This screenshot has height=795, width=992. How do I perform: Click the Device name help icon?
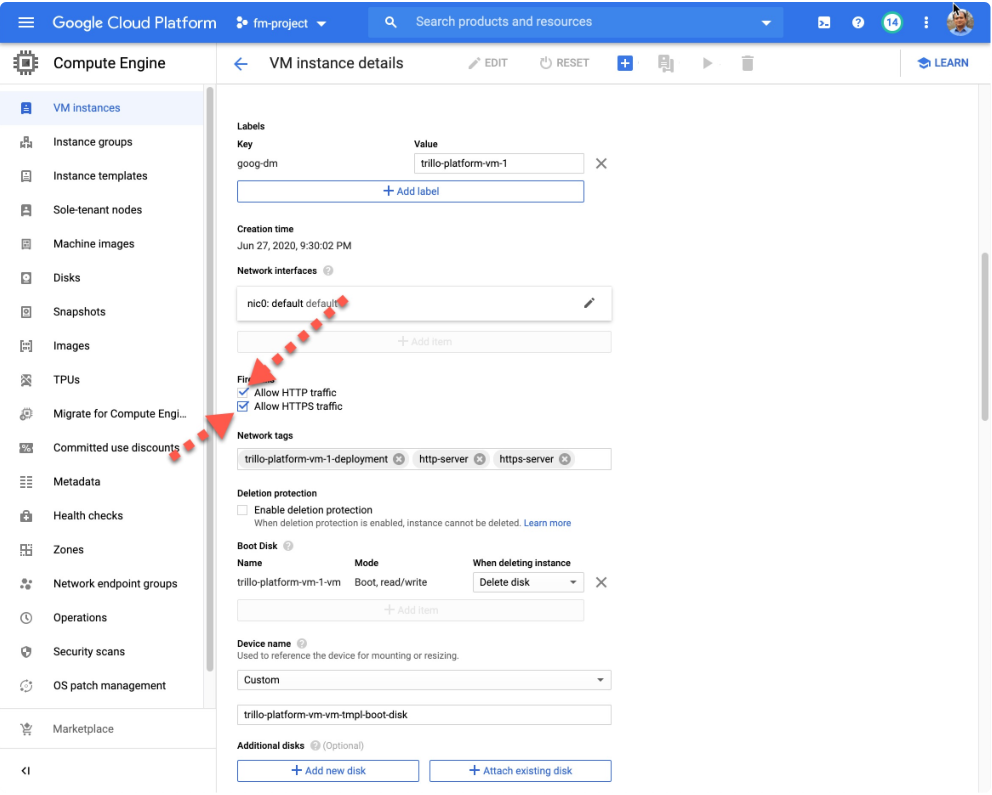[x=302, y=644]
